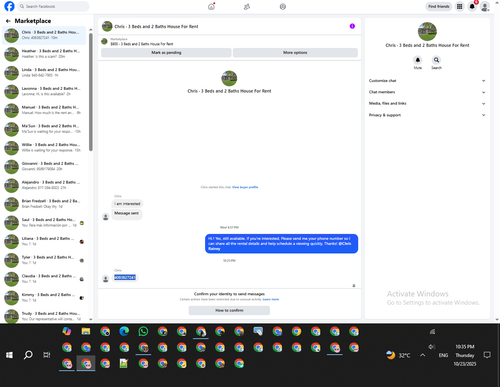Screen dimensions: 500x387
Task: Open Giovanni conversation in the list
Action: coord(44,166)
